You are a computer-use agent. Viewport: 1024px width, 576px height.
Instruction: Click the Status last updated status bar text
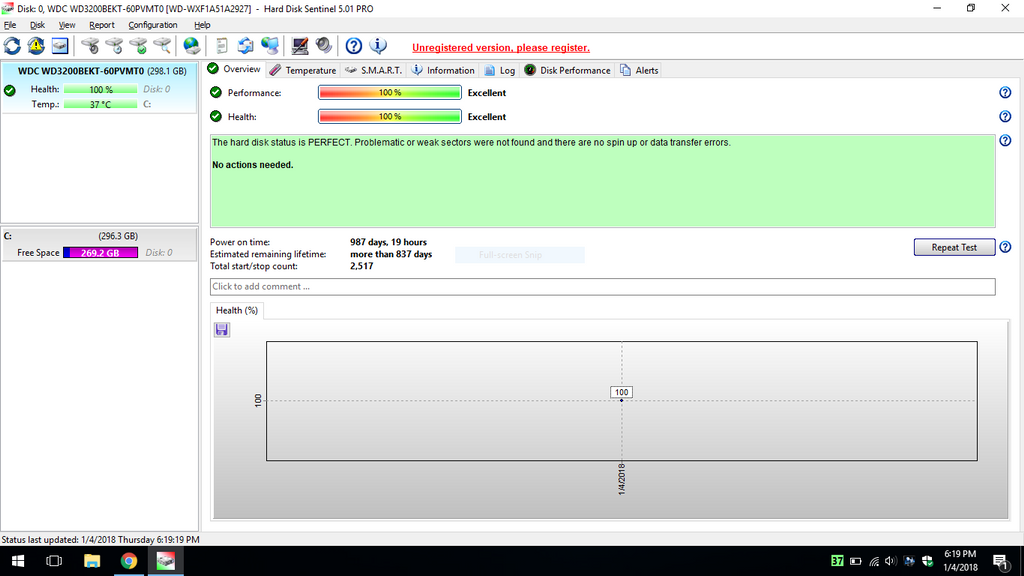(101, 540)
